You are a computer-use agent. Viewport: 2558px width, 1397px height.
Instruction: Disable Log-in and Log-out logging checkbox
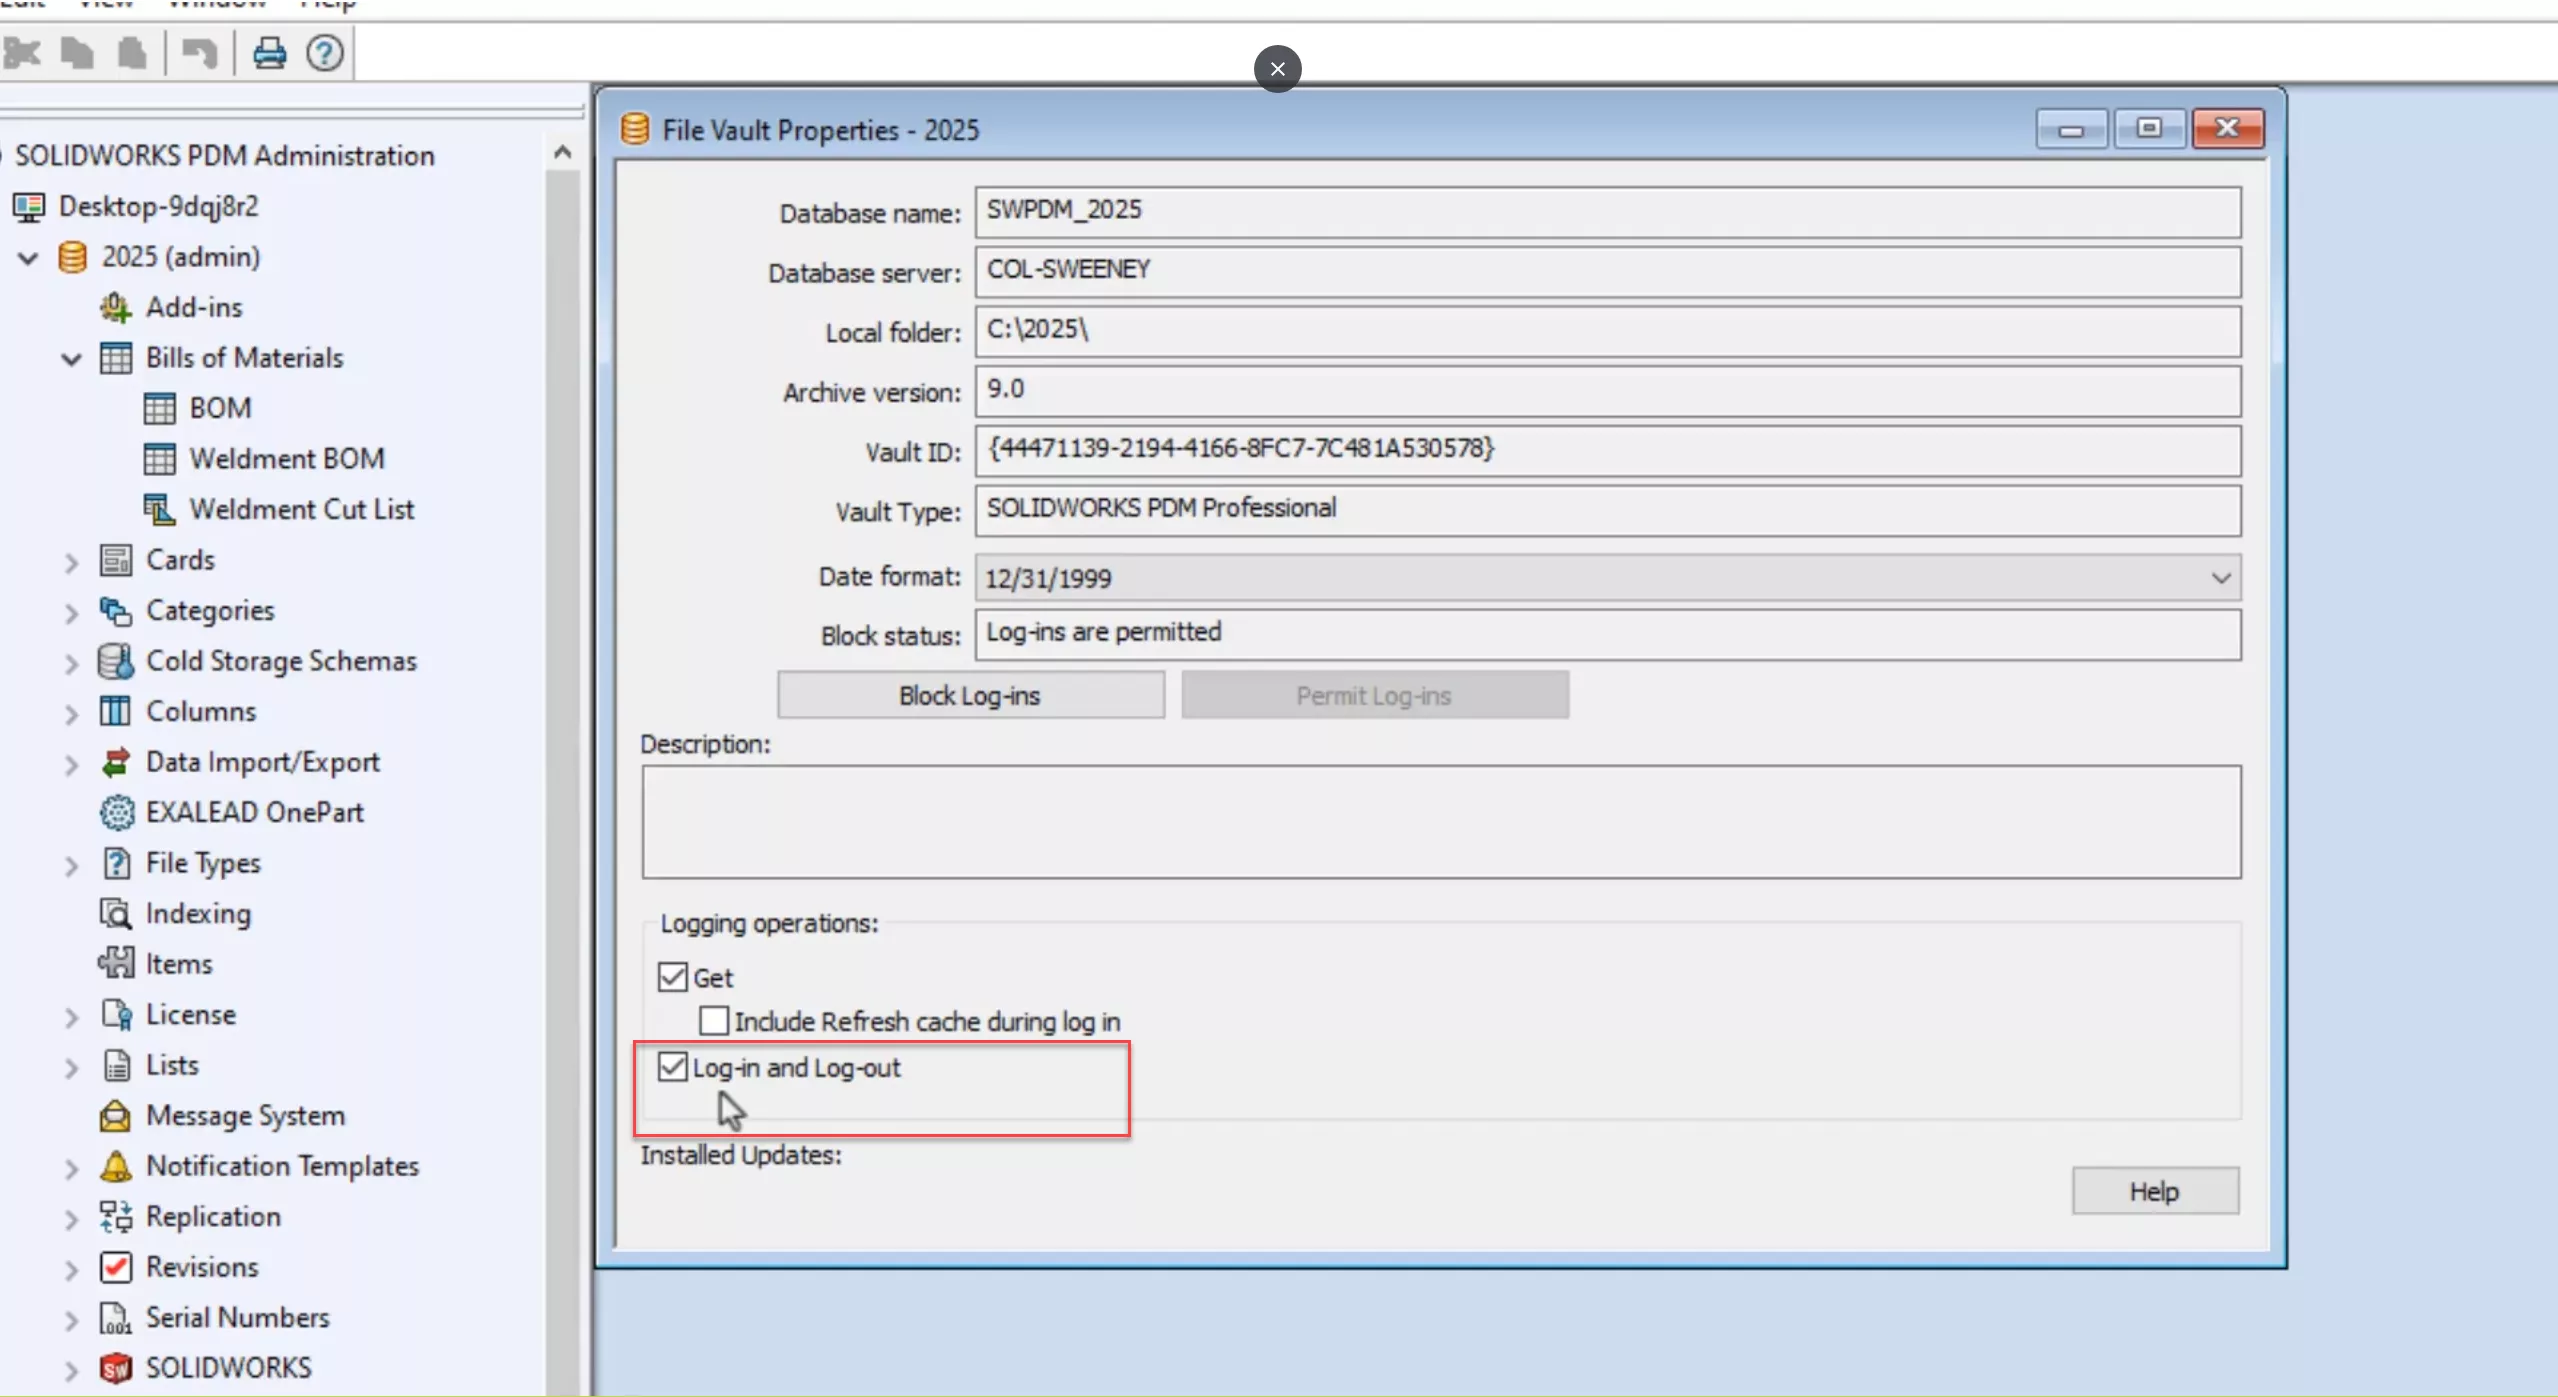(671, 1067)
